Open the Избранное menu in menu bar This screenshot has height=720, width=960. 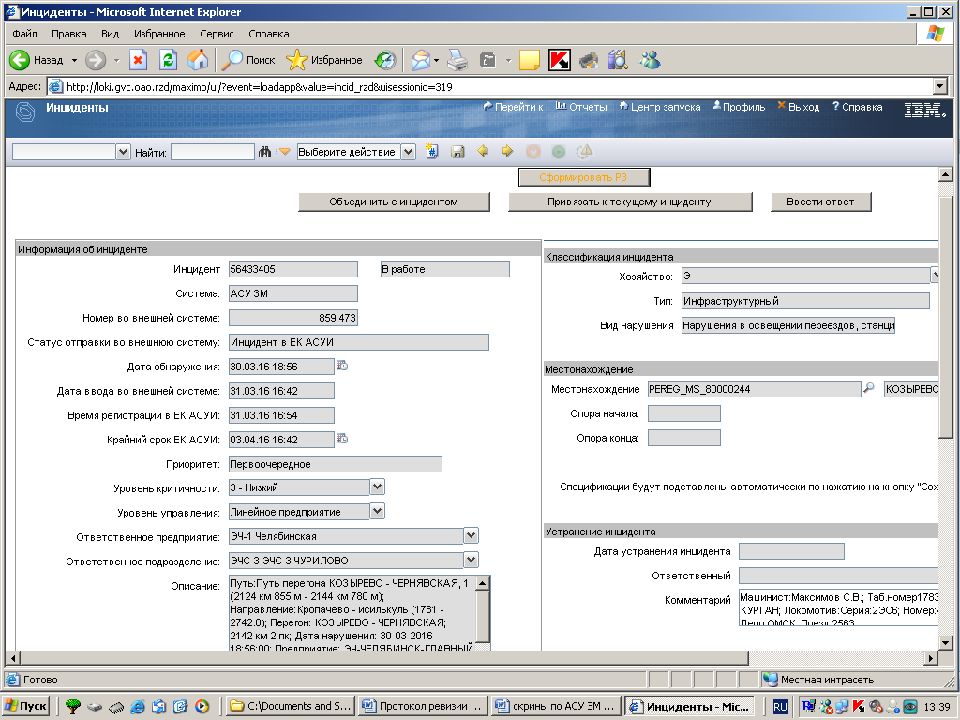160,34
